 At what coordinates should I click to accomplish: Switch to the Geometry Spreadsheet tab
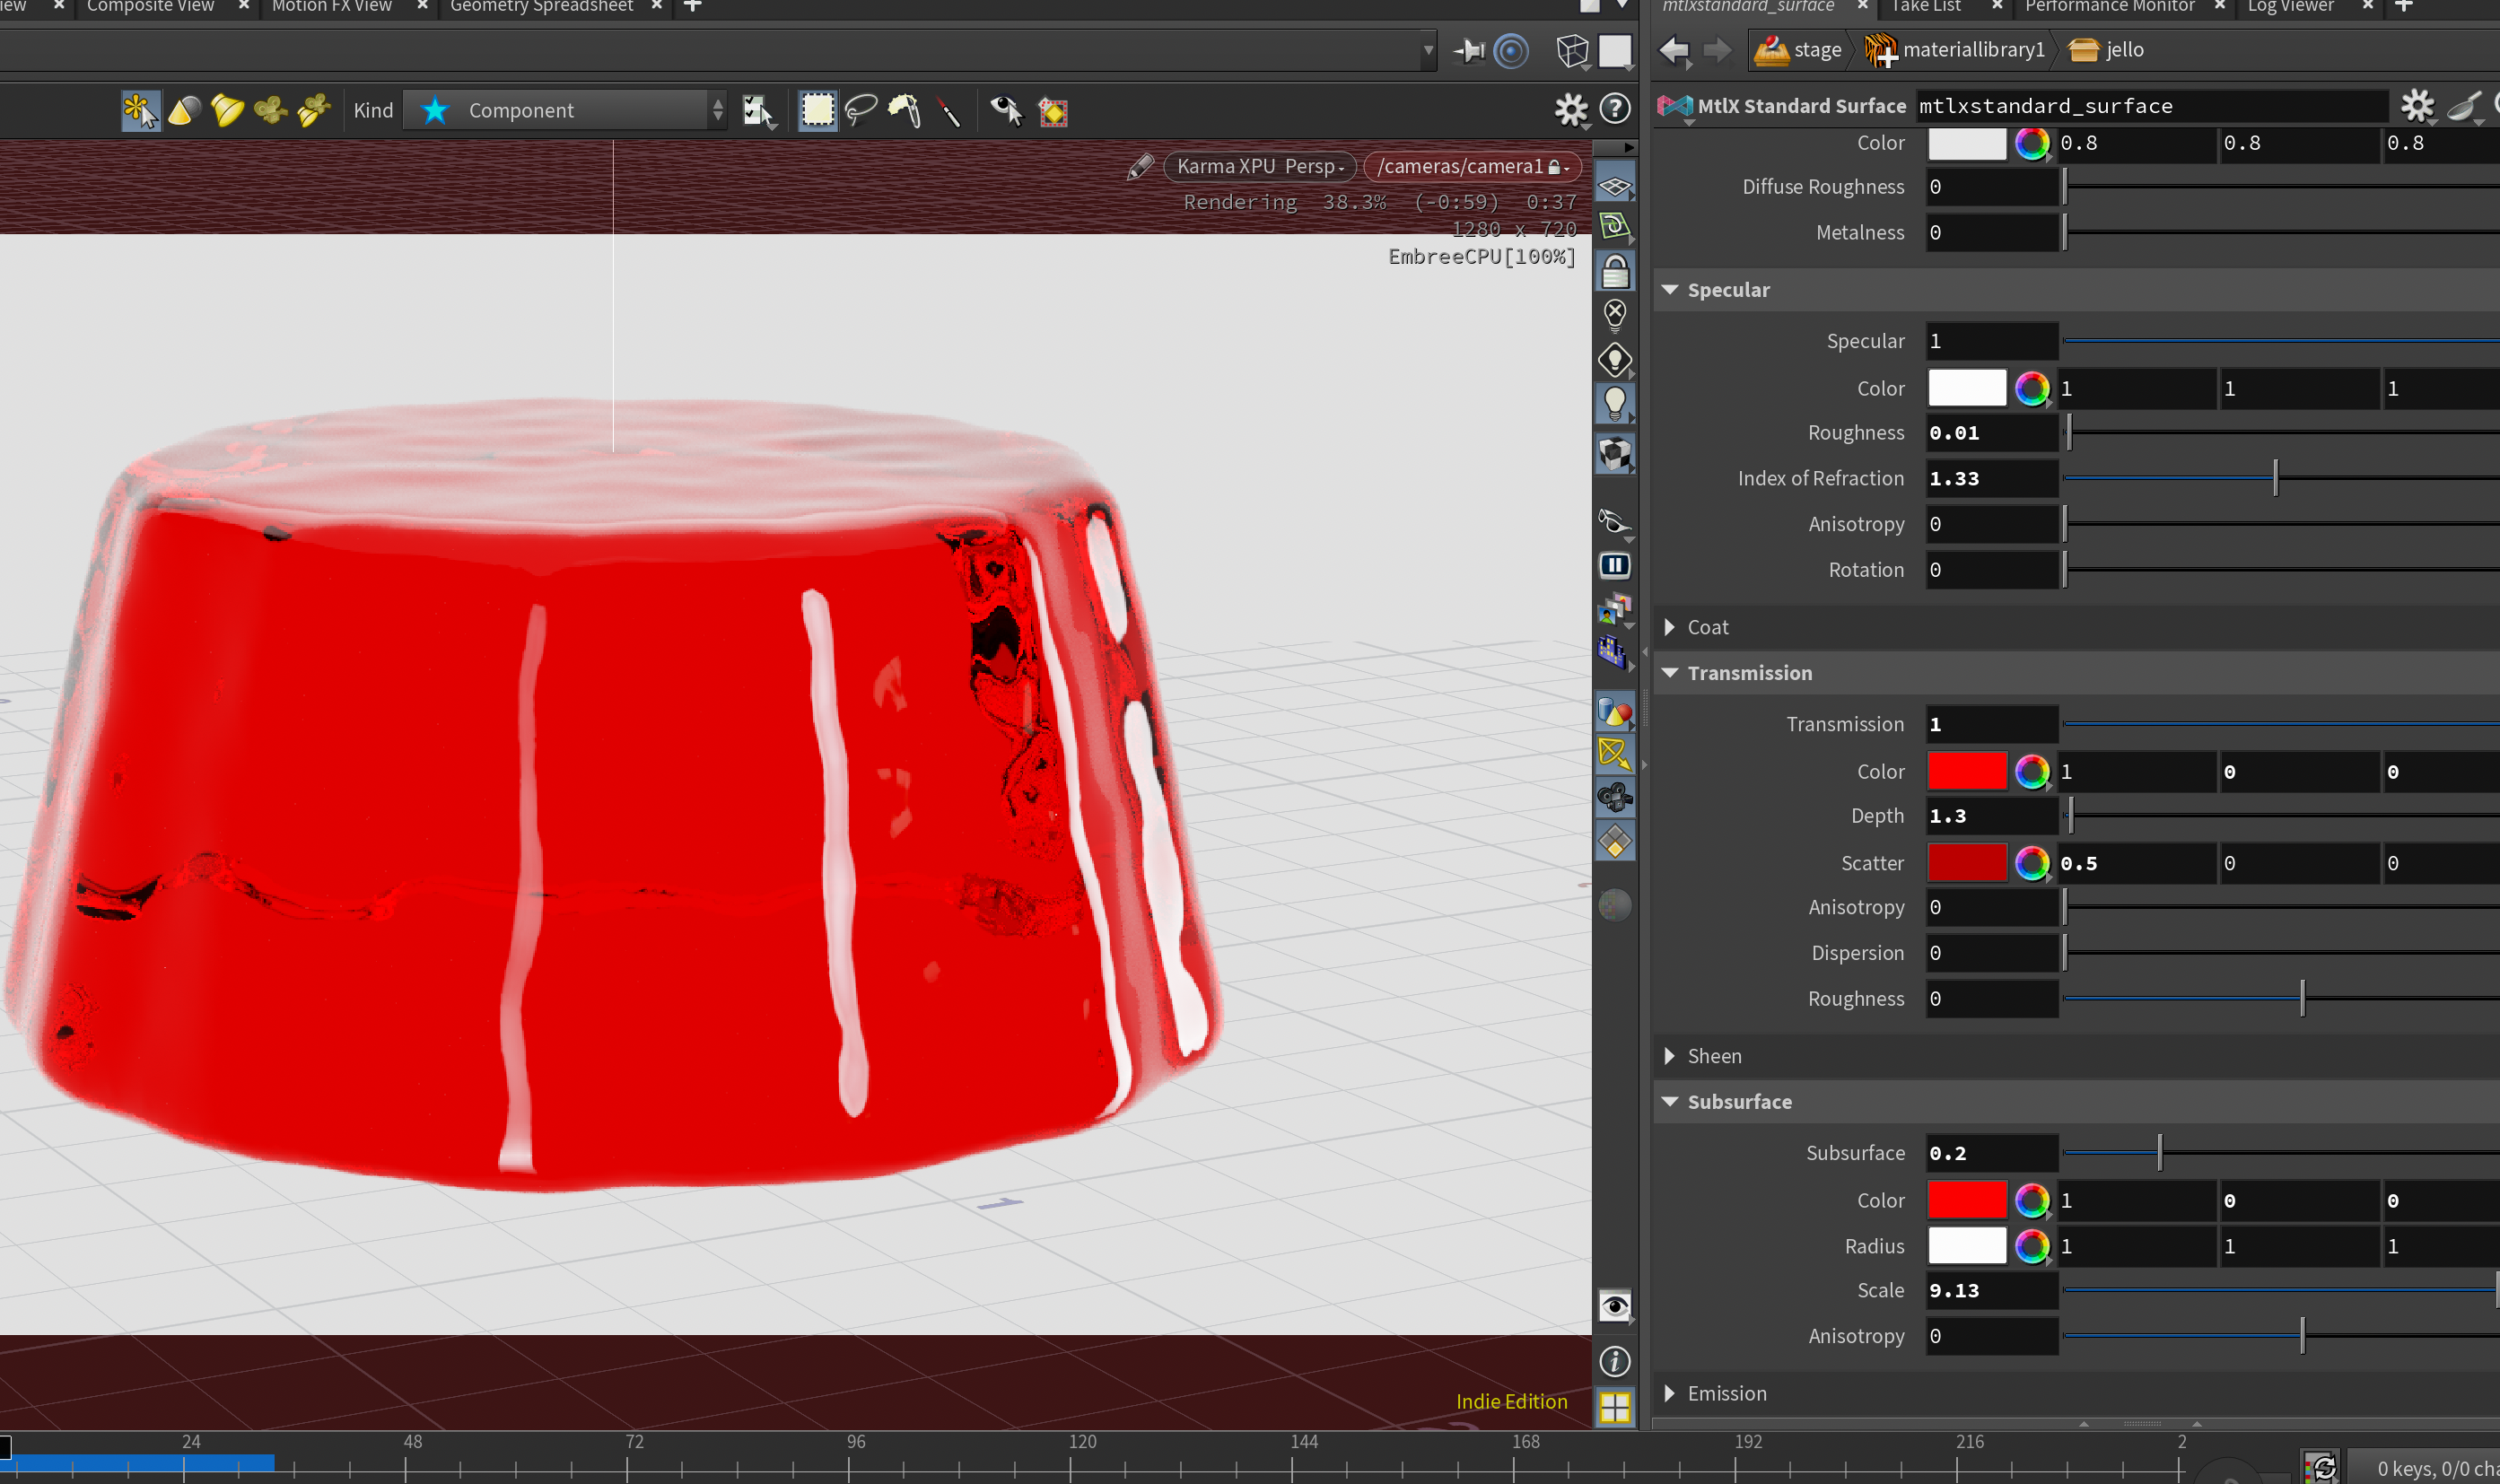[x=541, y=6]
